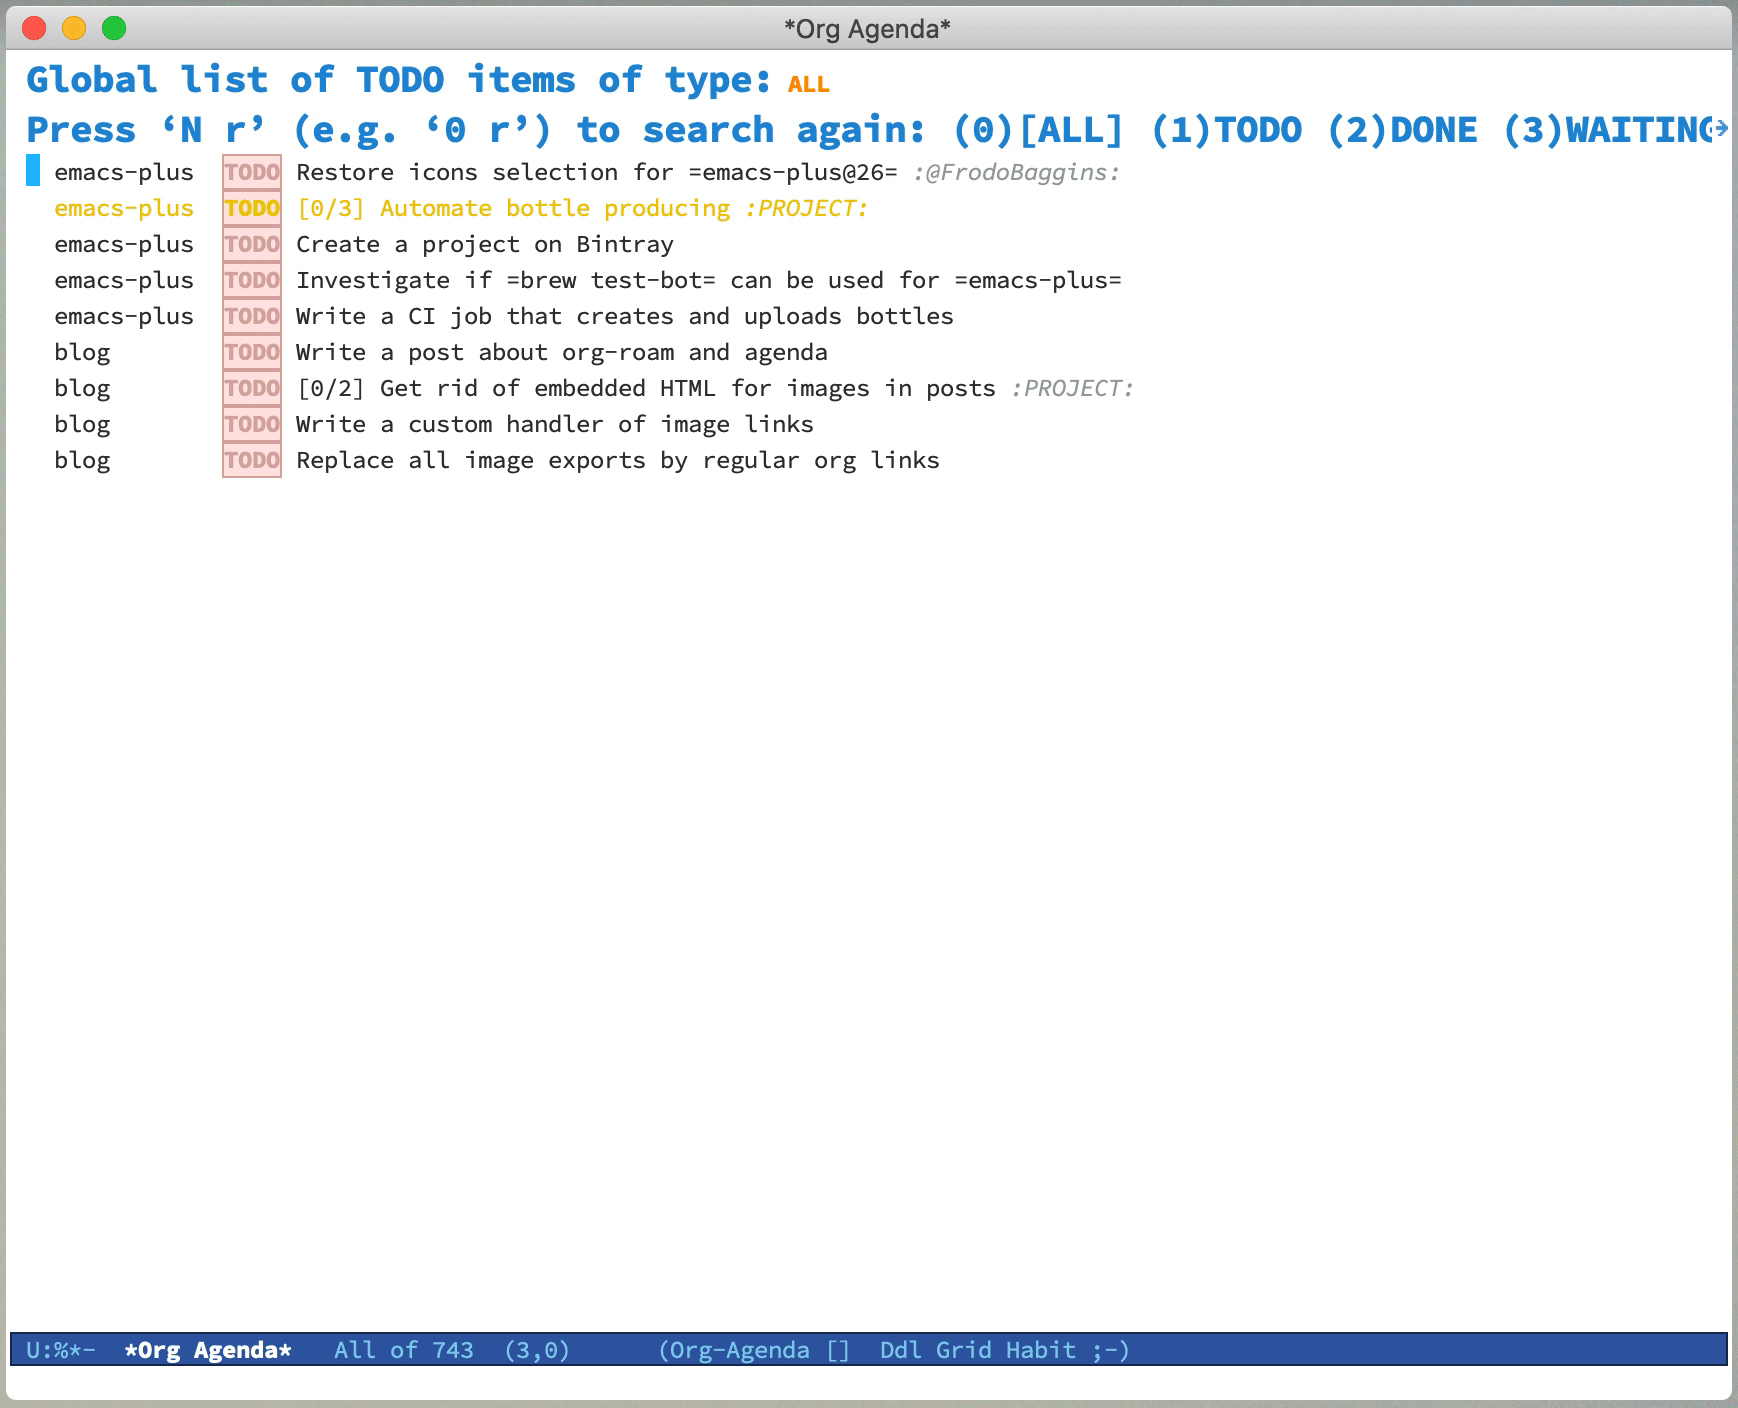Click TODO badge for org-roam and agenda post

point(252,353)
